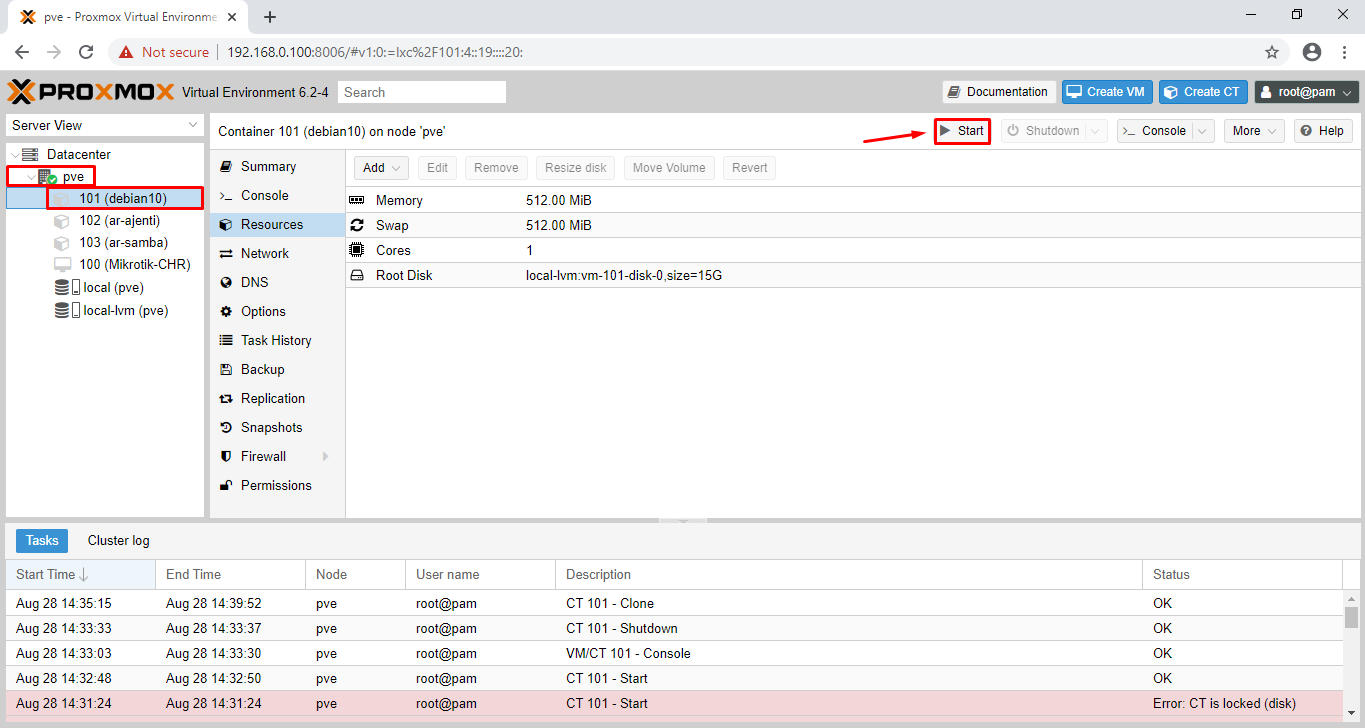Select the VM/CT 101 - Console task row
Image resolution: width=1365 pixels, height=728 pixels.
[x=674, y=653]
